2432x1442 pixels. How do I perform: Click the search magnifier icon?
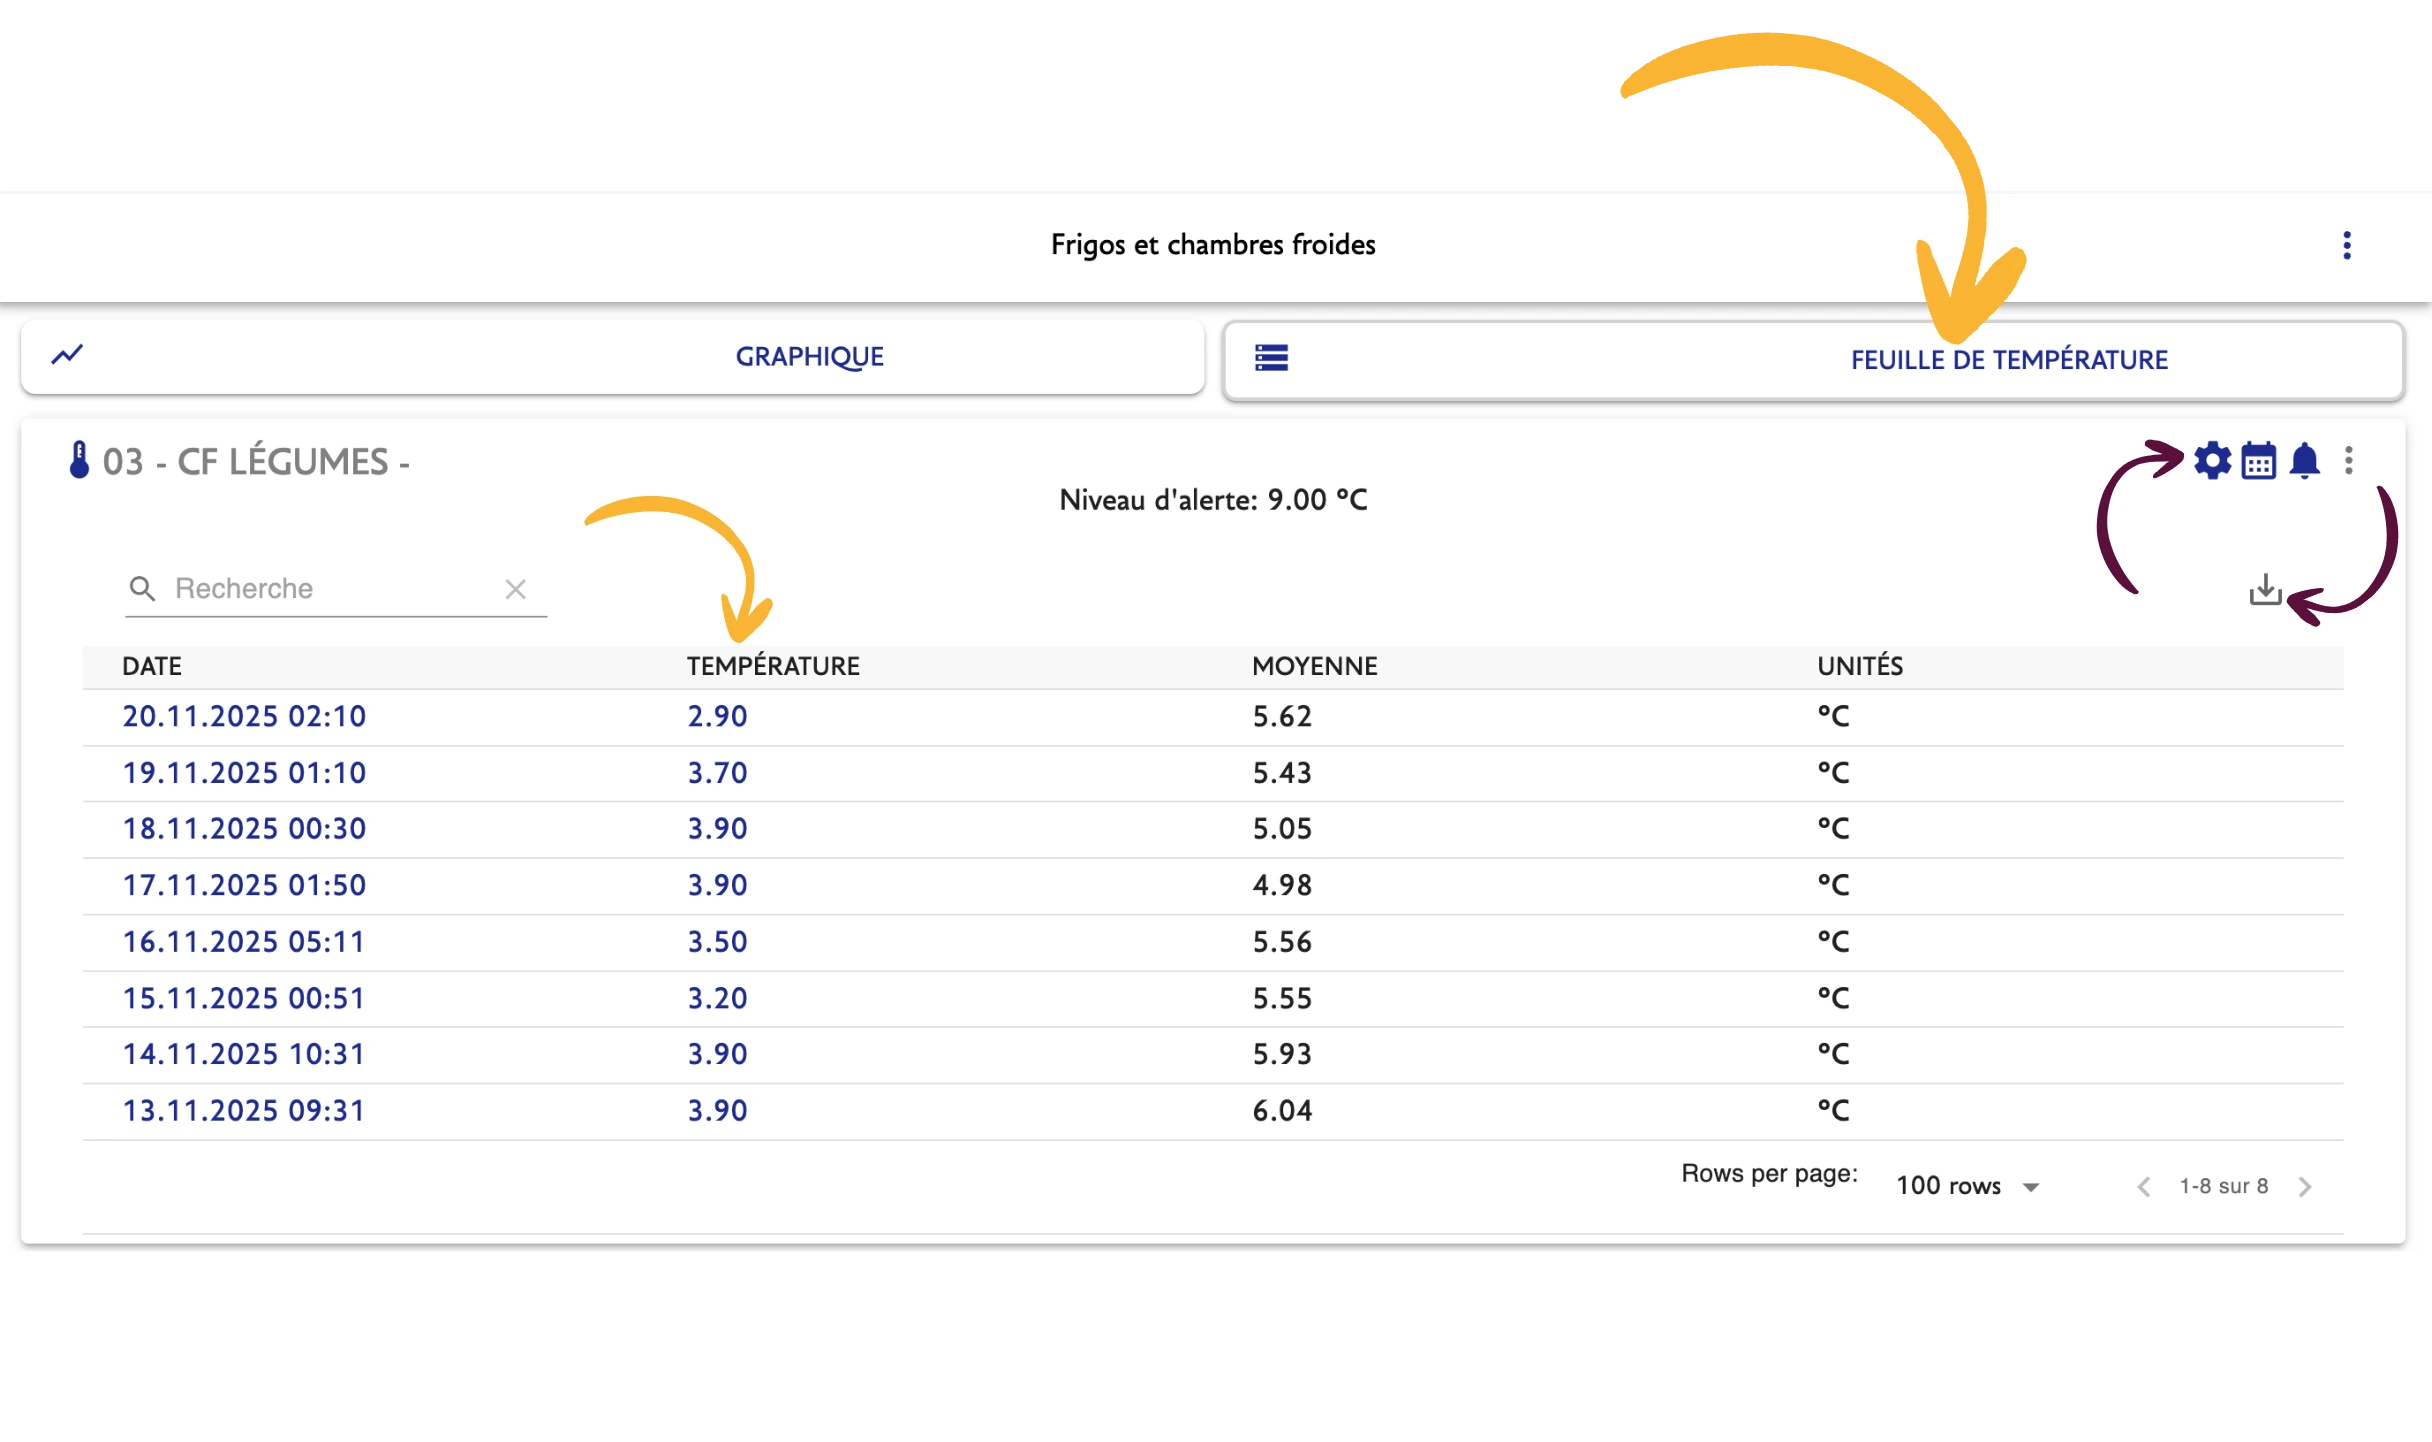(142, 589)
